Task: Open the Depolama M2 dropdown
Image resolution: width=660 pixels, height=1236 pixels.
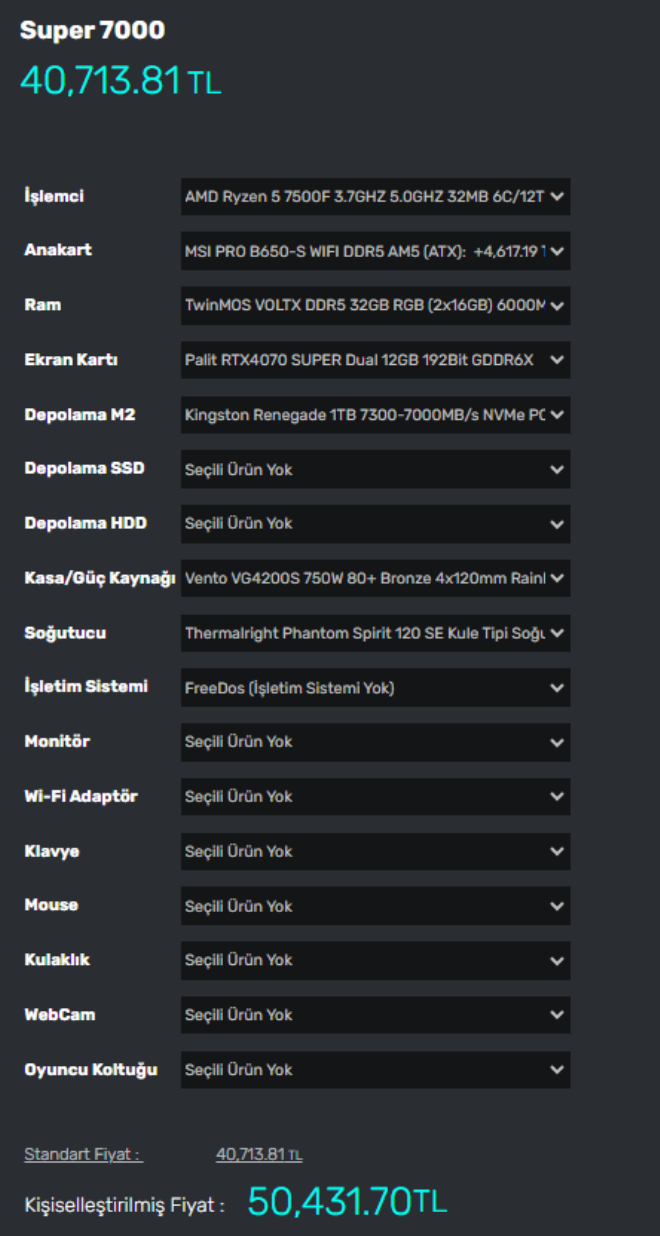Action: tap(375, 415)
